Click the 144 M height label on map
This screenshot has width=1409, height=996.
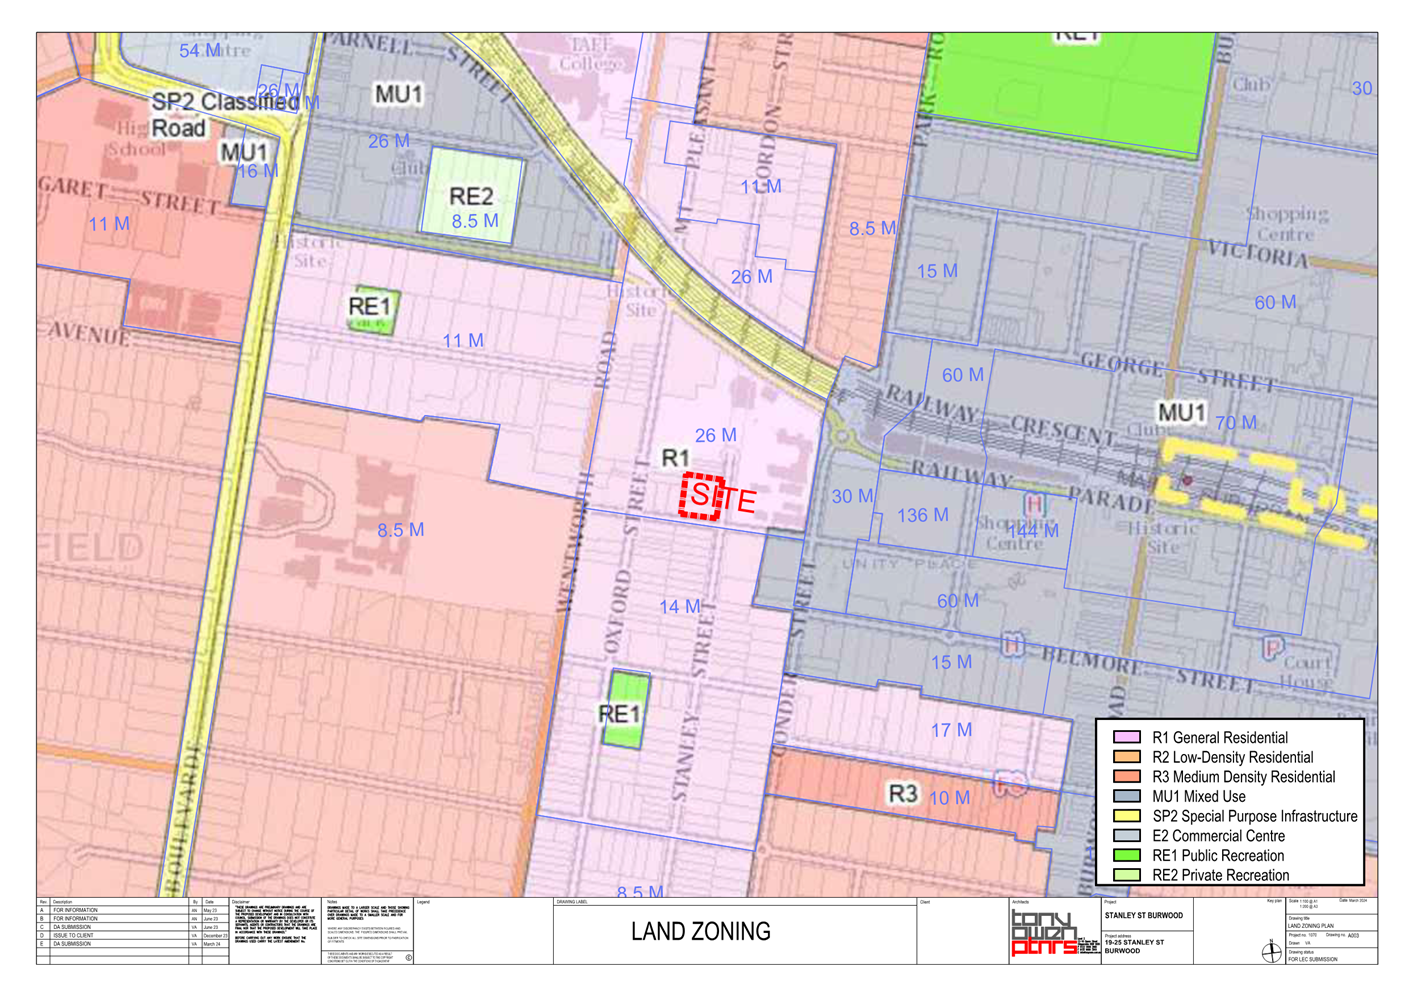tap(1033, 531)
